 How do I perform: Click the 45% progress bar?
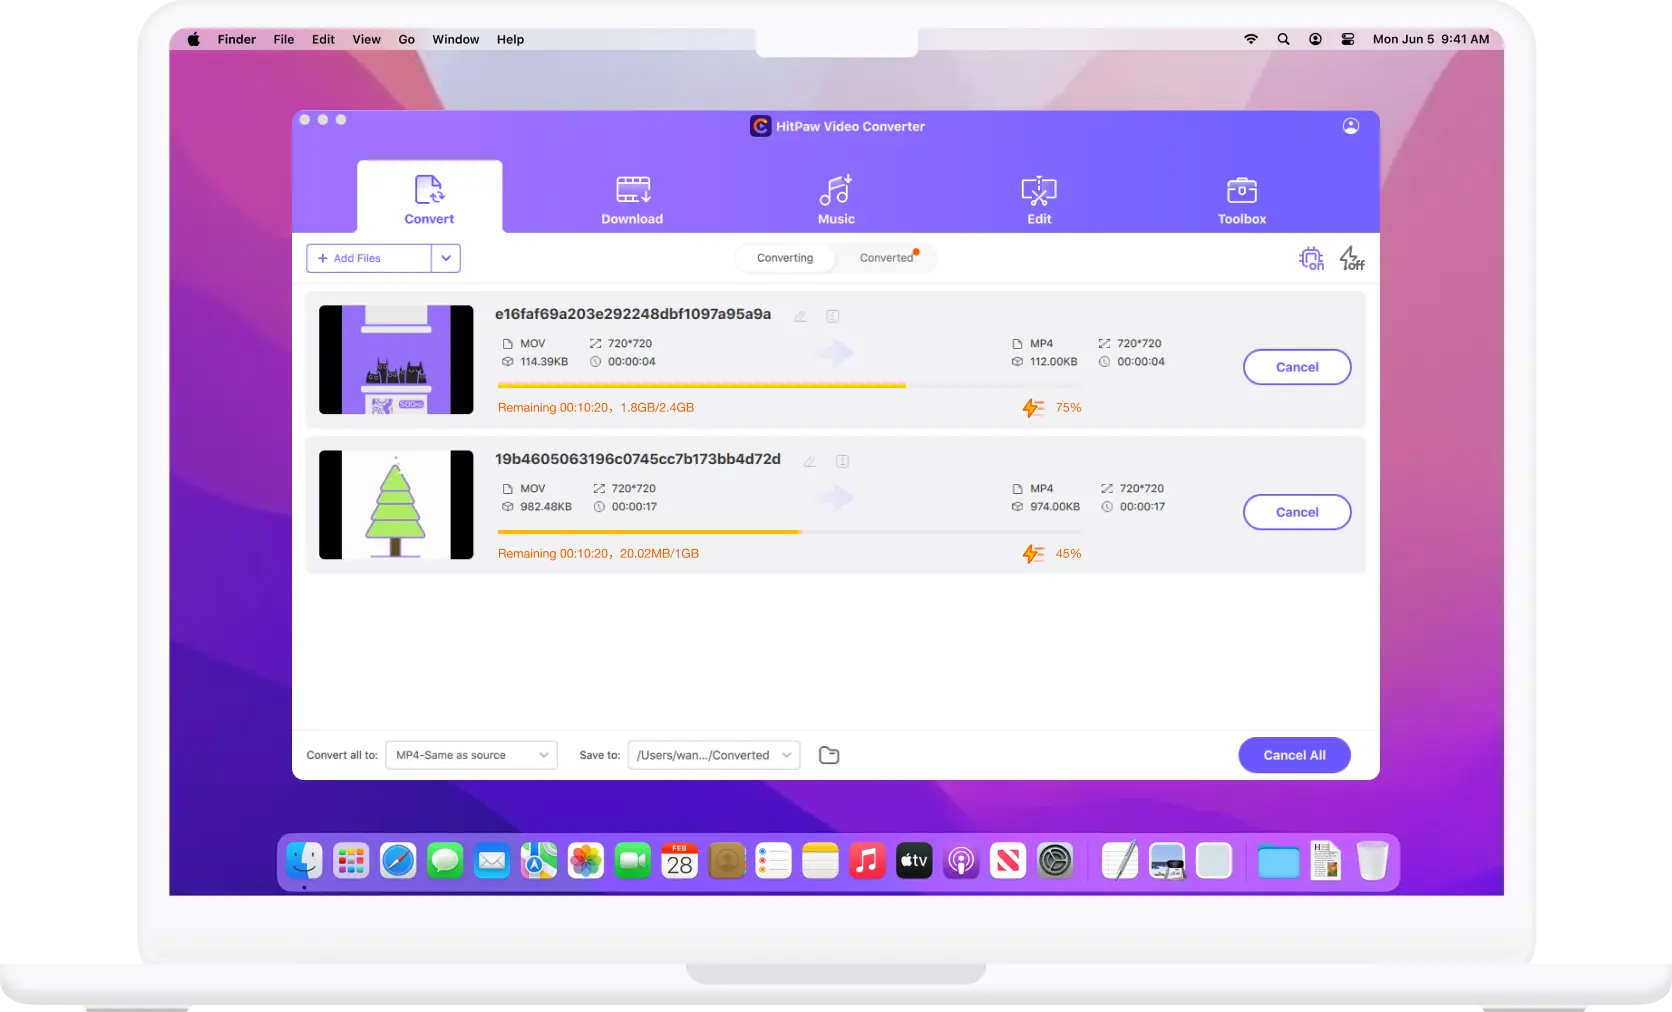coord(790,531)
